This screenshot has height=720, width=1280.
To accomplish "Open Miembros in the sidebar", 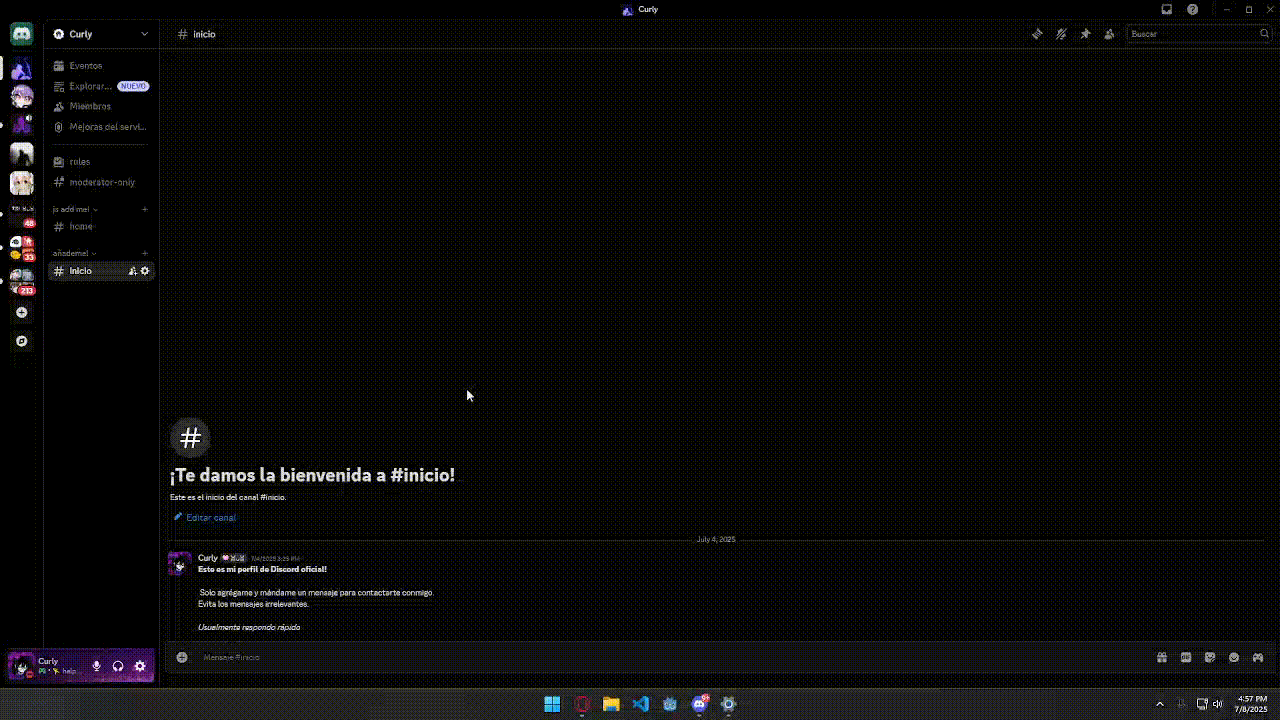I will click(x=100, y=106).
